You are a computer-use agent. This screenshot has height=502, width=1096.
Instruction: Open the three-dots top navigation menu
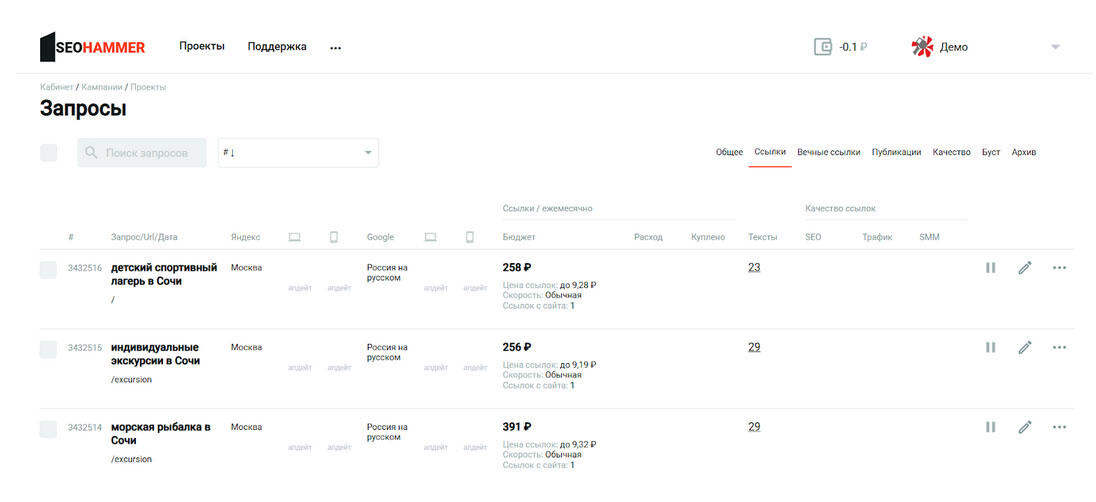click(x=335, y=47)
